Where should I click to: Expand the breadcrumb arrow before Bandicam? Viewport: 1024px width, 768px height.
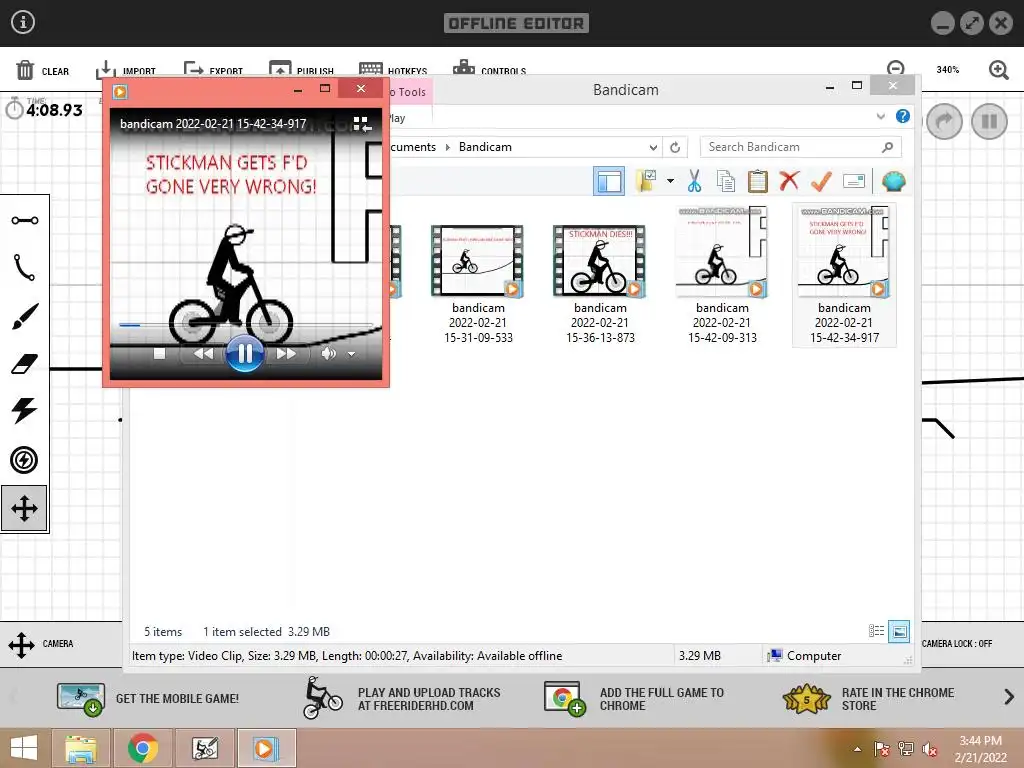click(447, 147)
